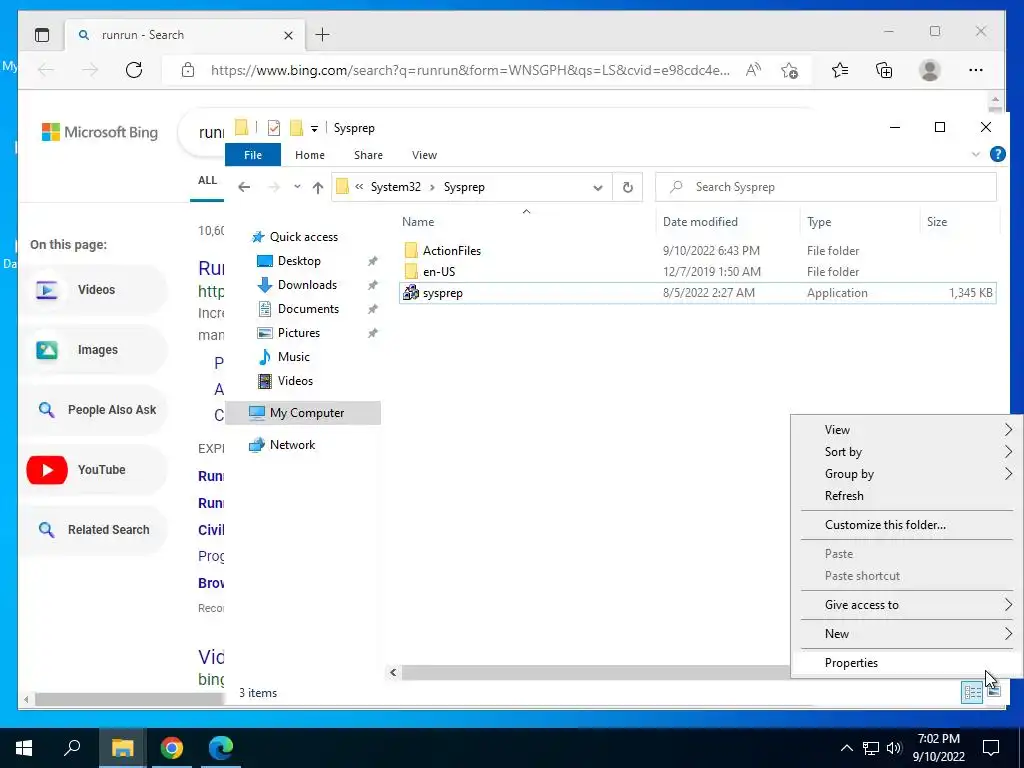Switch to the Home ribbon tab
The width and height of the screenshot is (1024, 768).
tap(310, 155)
